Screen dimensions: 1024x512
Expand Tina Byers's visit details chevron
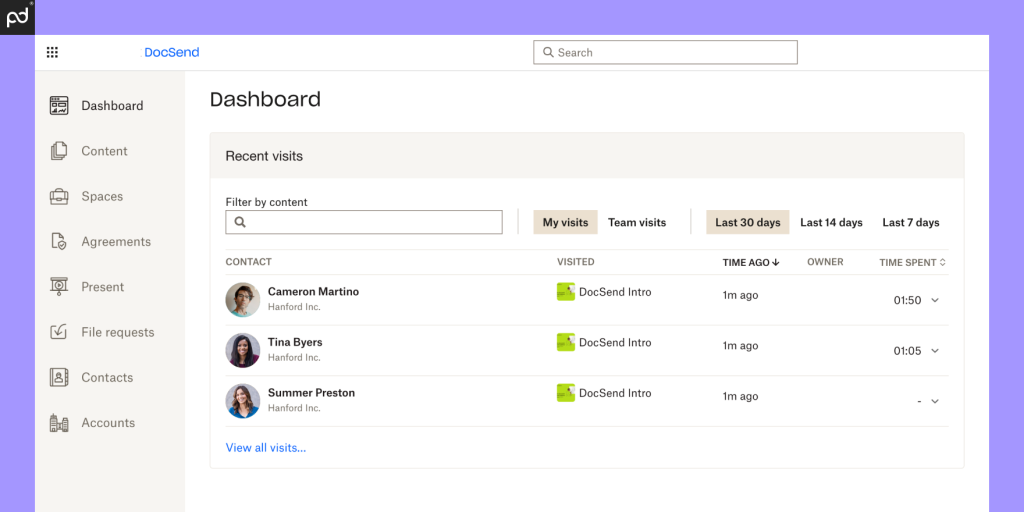pos(935,351)
